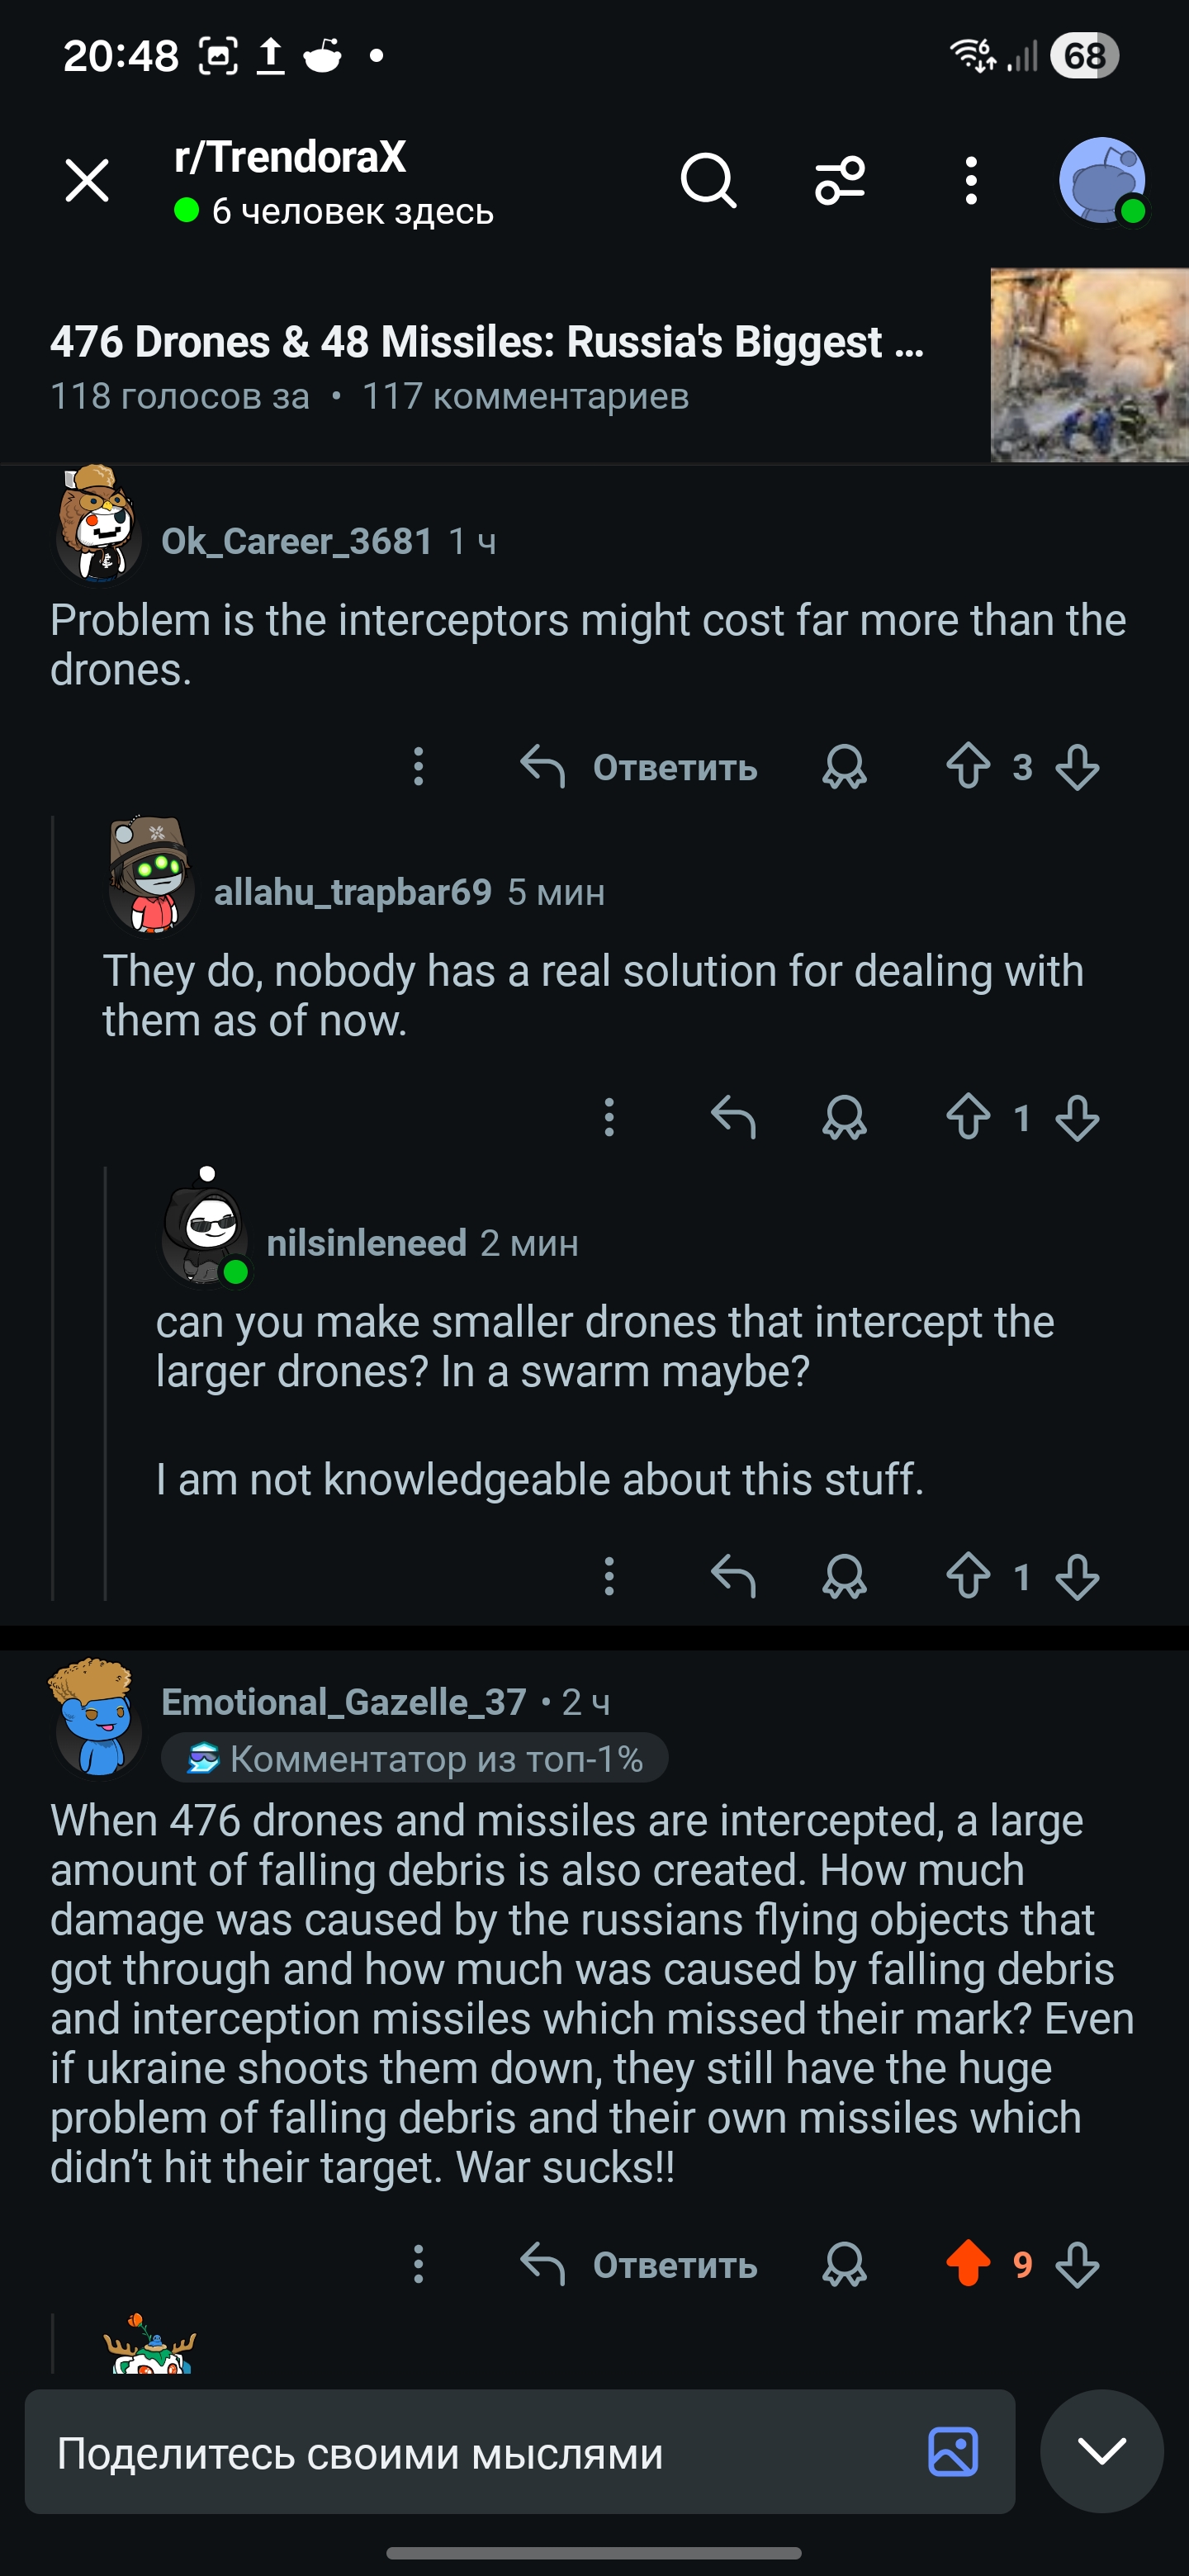The width and height of the screenshot is (1189, 2576).
Task: Remove upvote on Emotional_Gazelle_37 comment
Action: (x=968, y=2264)
